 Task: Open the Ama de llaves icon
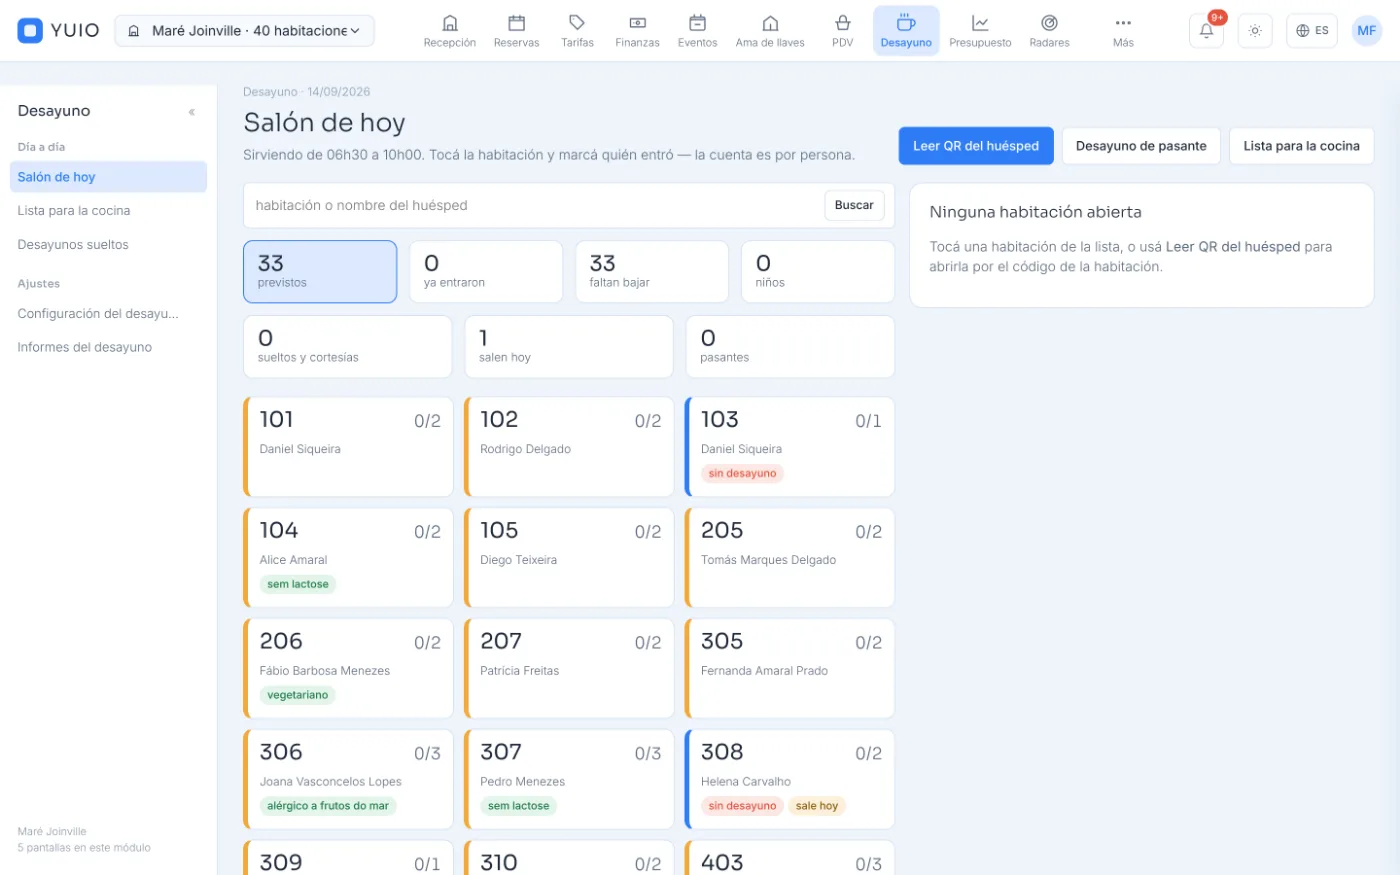click(770, 31)
